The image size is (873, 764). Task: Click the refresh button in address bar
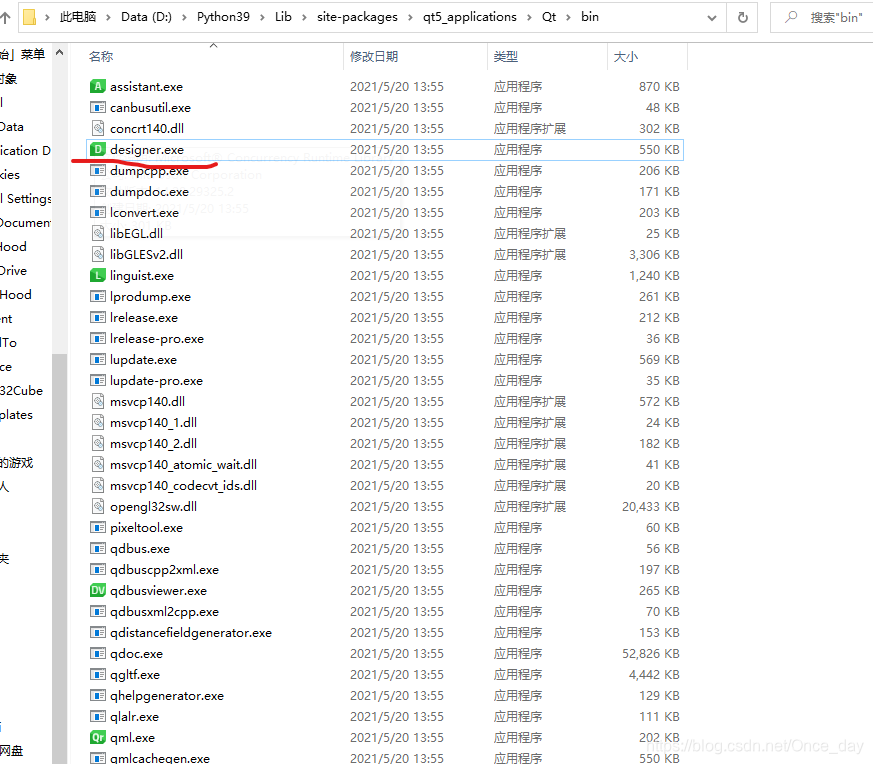[x=742, y=17]
